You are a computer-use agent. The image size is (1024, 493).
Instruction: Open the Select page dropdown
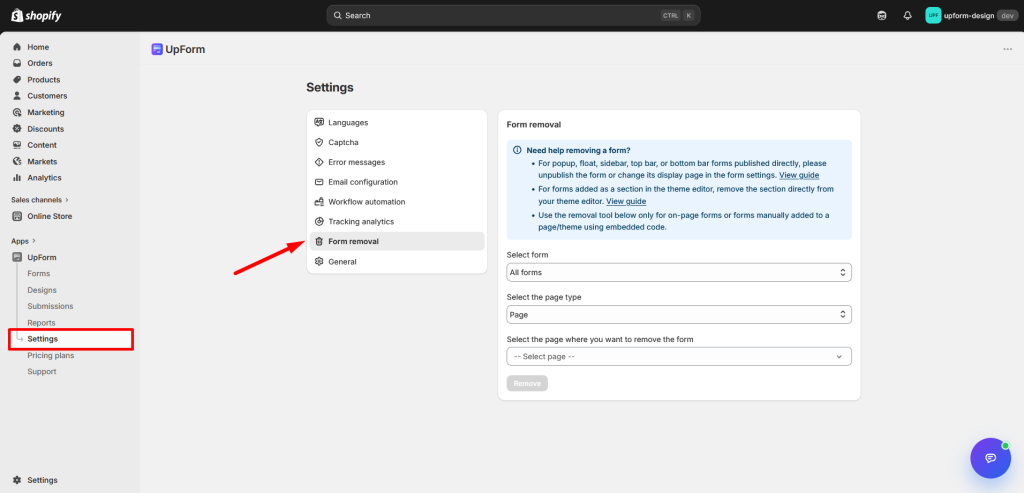(x=679, y=357)
